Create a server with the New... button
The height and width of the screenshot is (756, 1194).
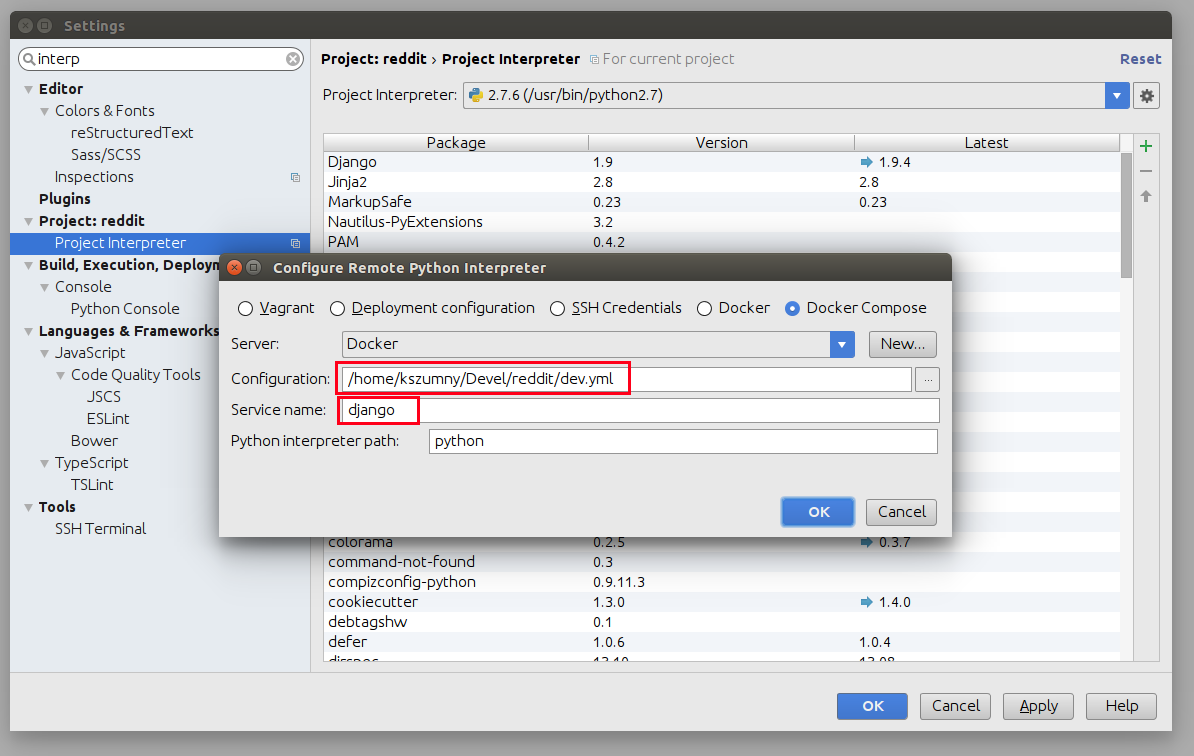click(x=901, y=344)
